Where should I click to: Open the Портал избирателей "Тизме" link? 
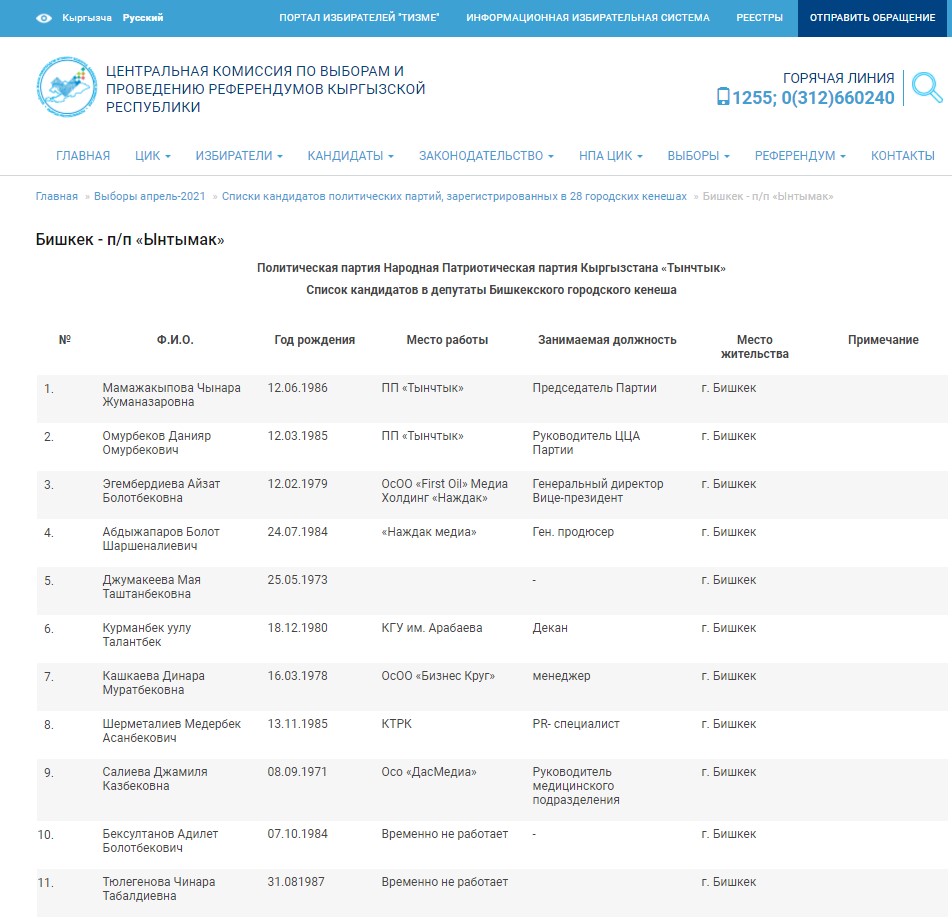[359, 18]
